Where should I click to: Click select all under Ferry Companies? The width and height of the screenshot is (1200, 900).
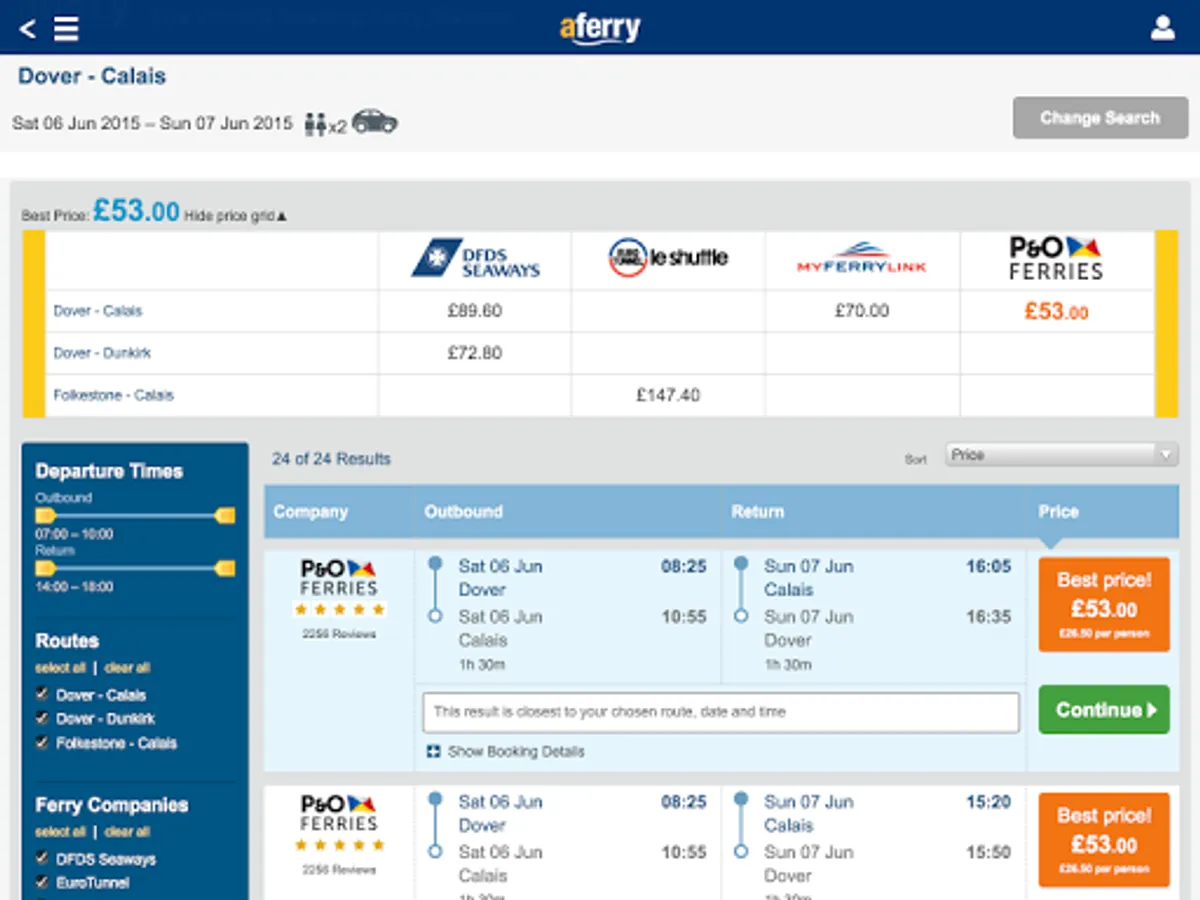point(60,832)
